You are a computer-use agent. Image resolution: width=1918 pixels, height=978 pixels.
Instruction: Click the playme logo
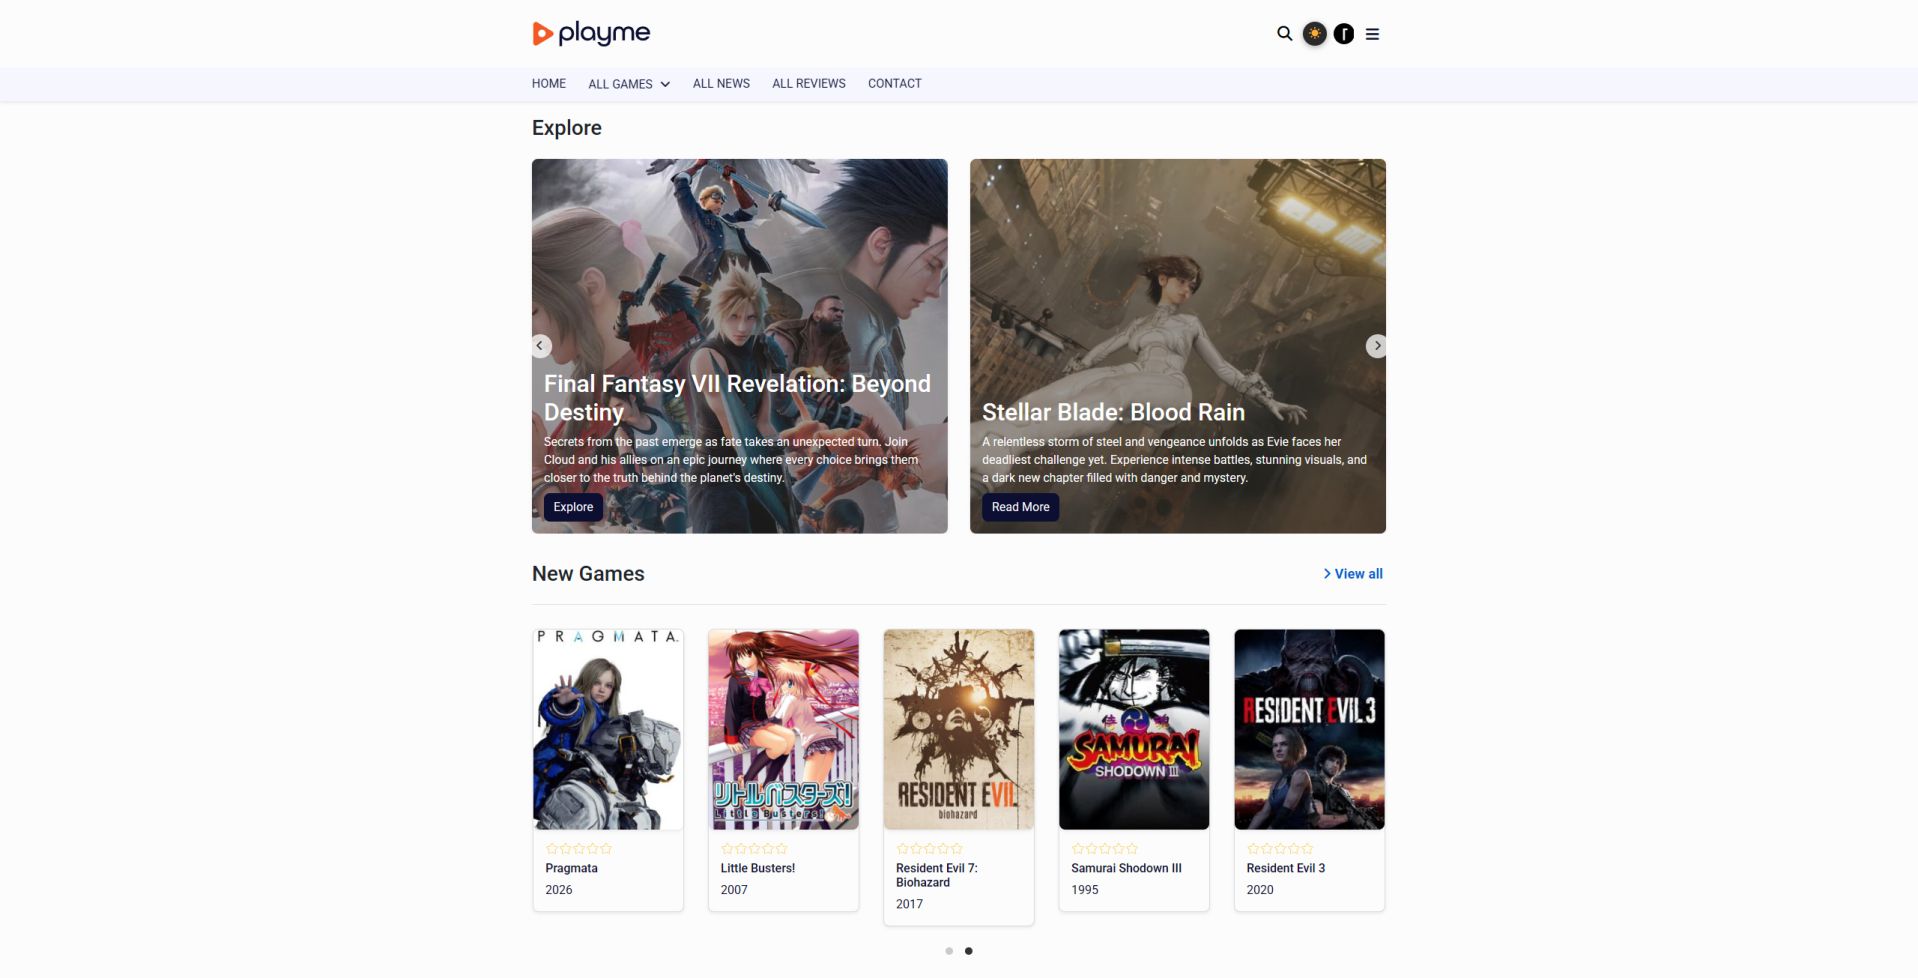pyautogui.click(x=591, y=34)
